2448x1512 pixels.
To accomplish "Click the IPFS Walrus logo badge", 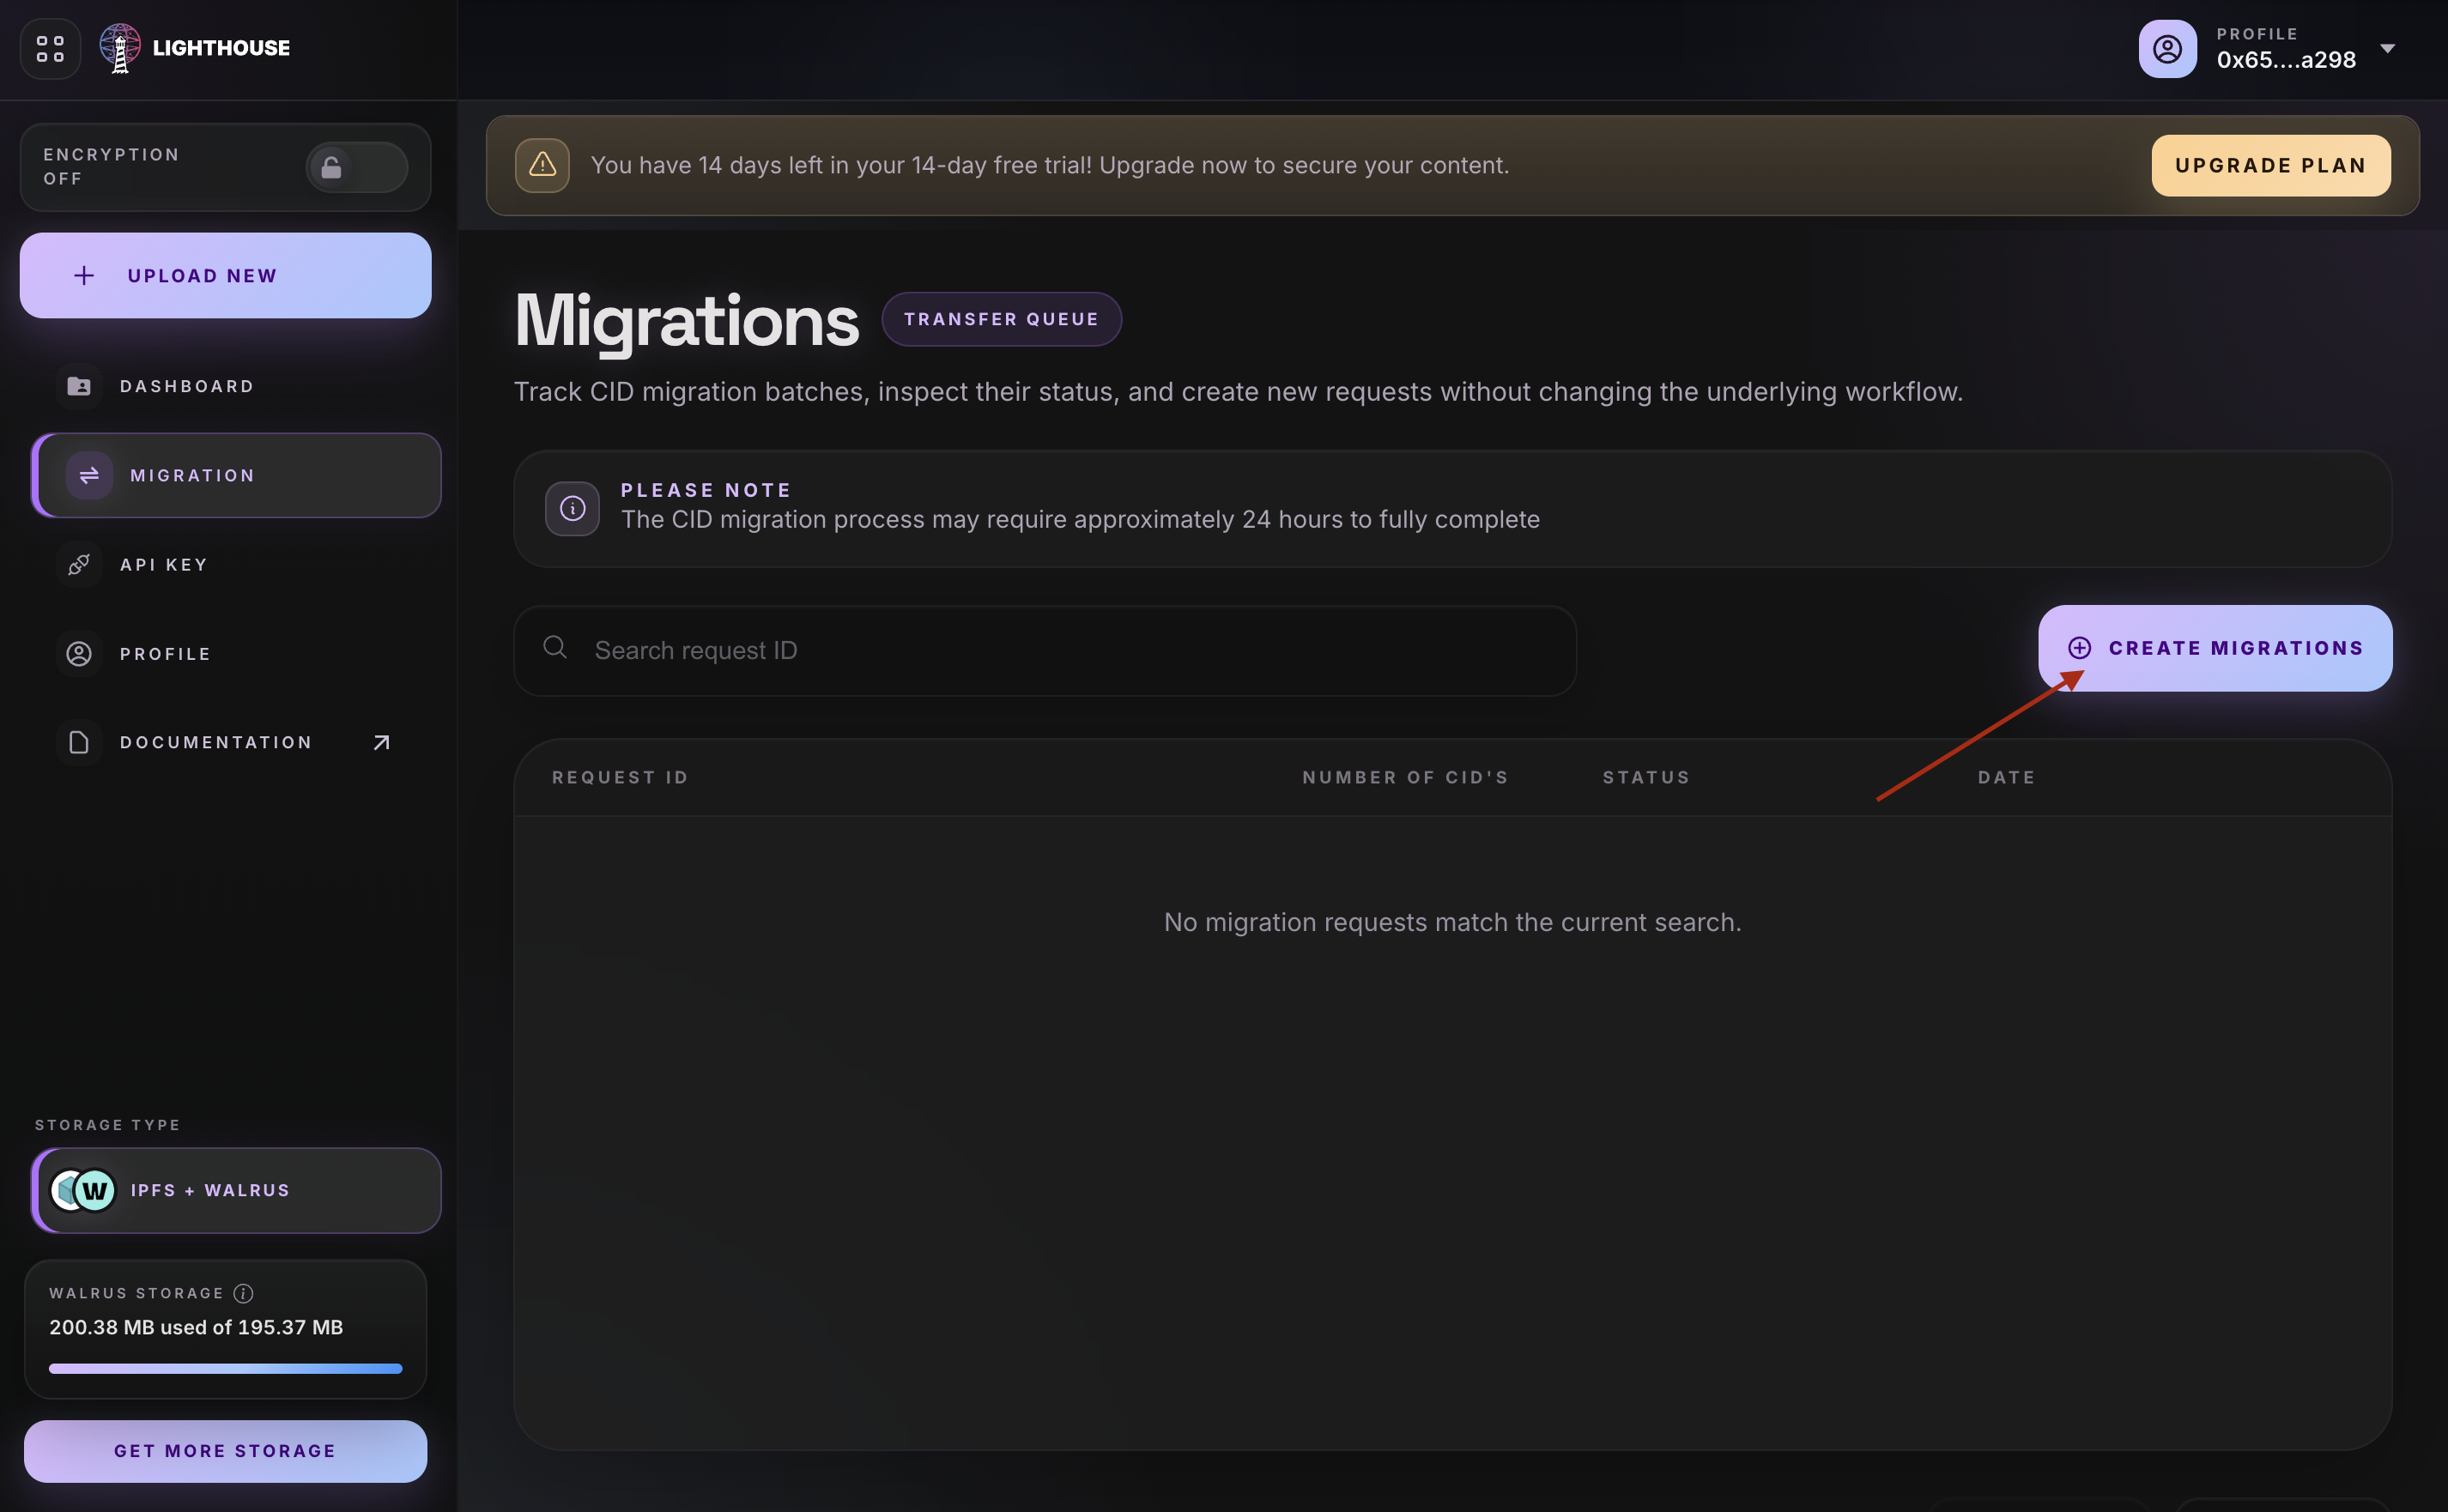I will [x=83, y=1190].
